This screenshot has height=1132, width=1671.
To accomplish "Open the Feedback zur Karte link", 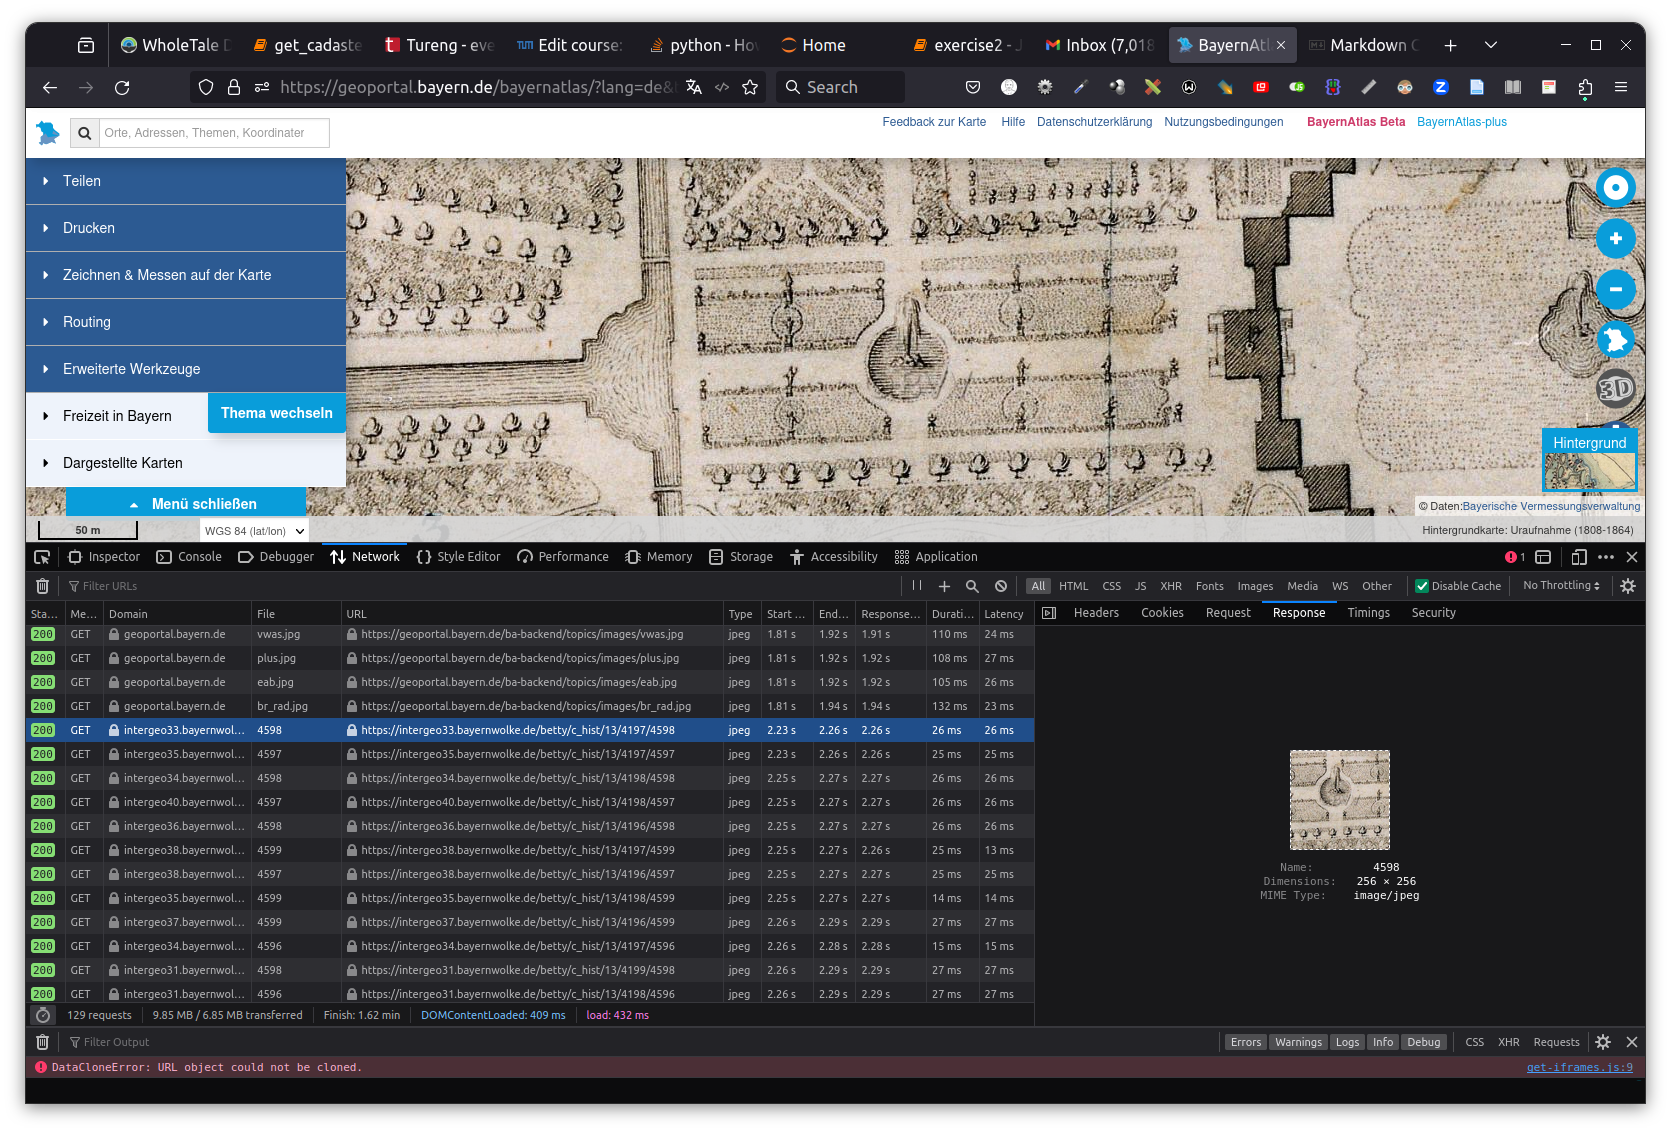I will tap(934, 122).
